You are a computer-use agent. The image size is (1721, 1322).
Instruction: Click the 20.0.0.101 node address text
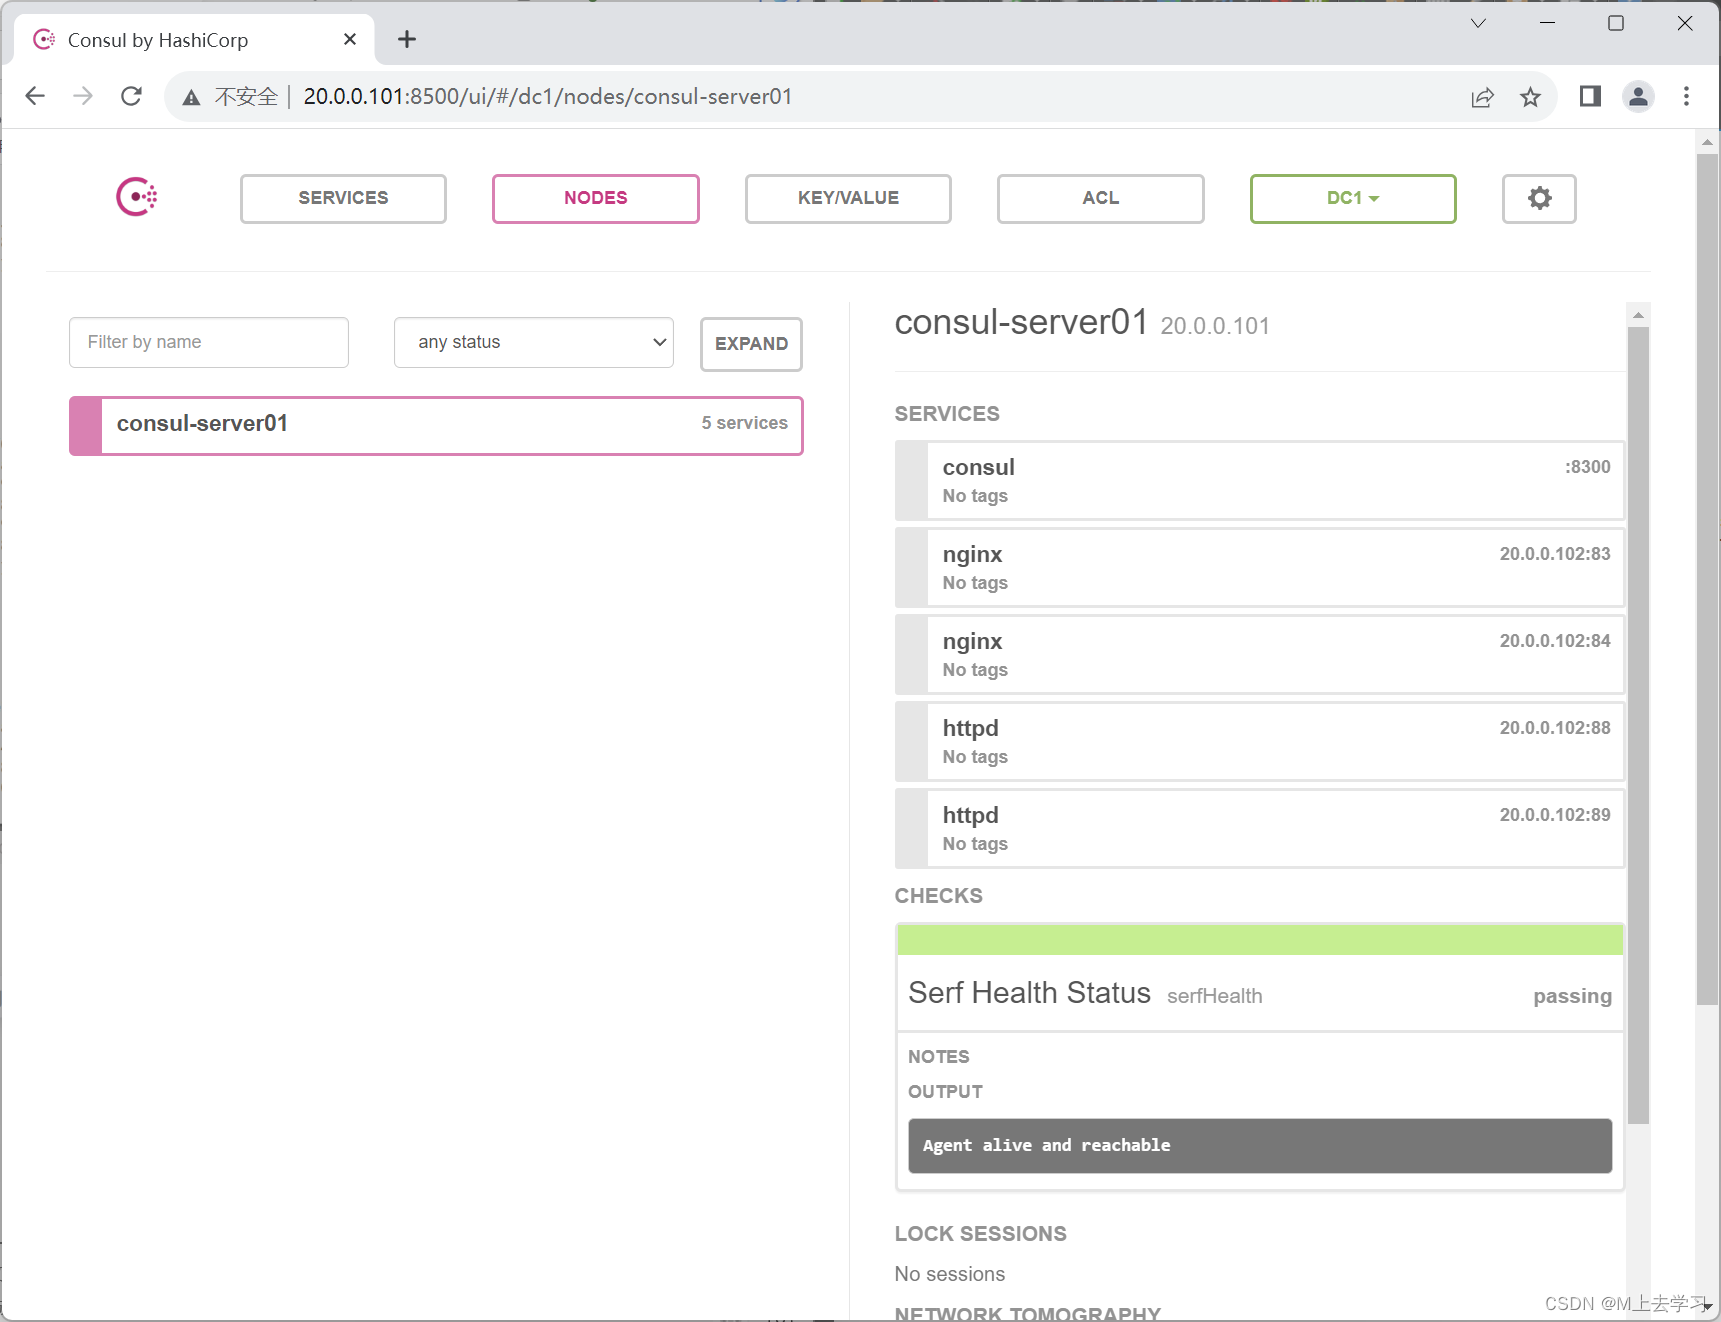[1214, 326]
